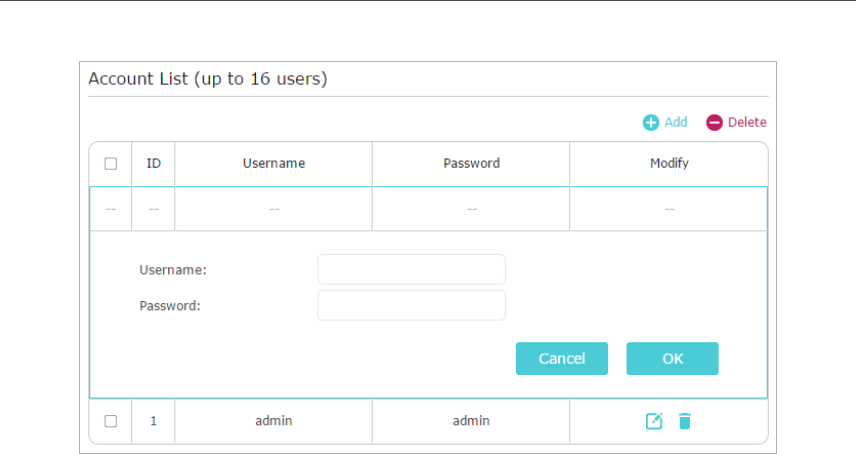Click the Password column header
The image size is (856, 454).
[x=471, y=163]
